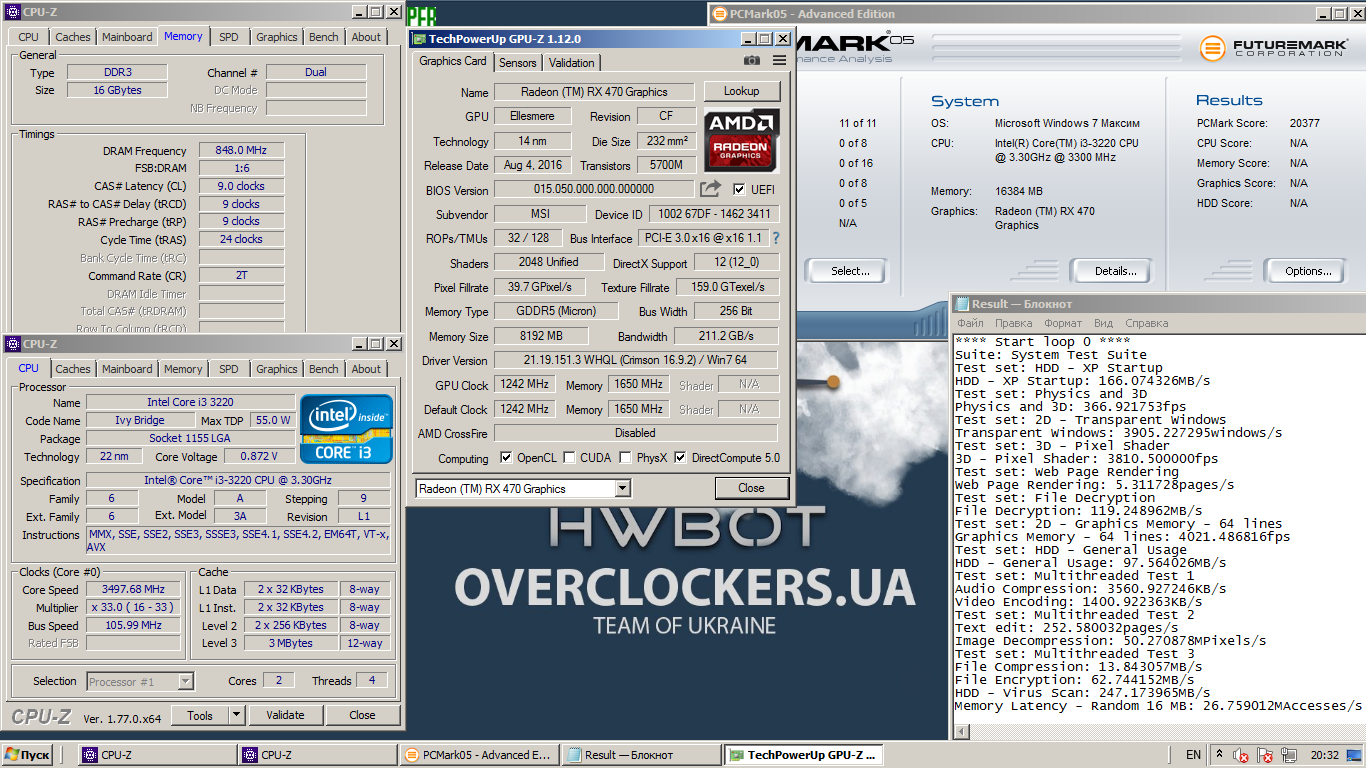The width and height of the screenshot is (1366, 768).
Task: Click the Close button in CPU-Z
Action: [362, 715]
